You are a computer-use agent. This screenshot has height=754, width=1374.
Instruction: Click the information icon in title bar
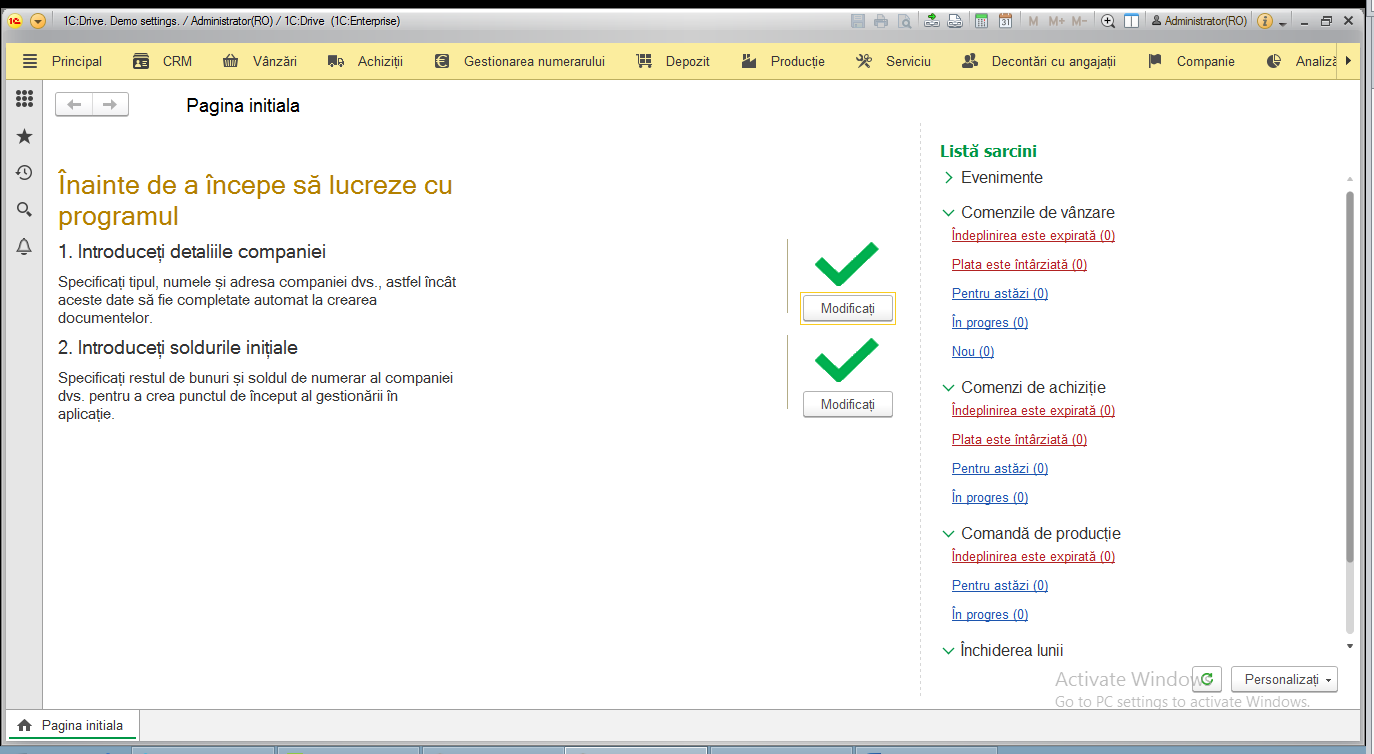tap(1265, 20)
